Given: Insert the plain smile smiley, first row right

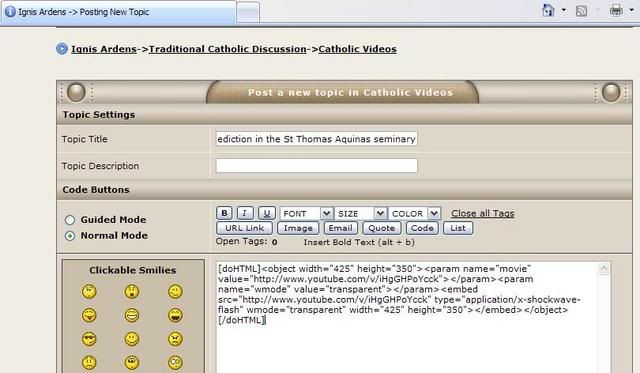Looking at the screenshot, I should [175, 291].
